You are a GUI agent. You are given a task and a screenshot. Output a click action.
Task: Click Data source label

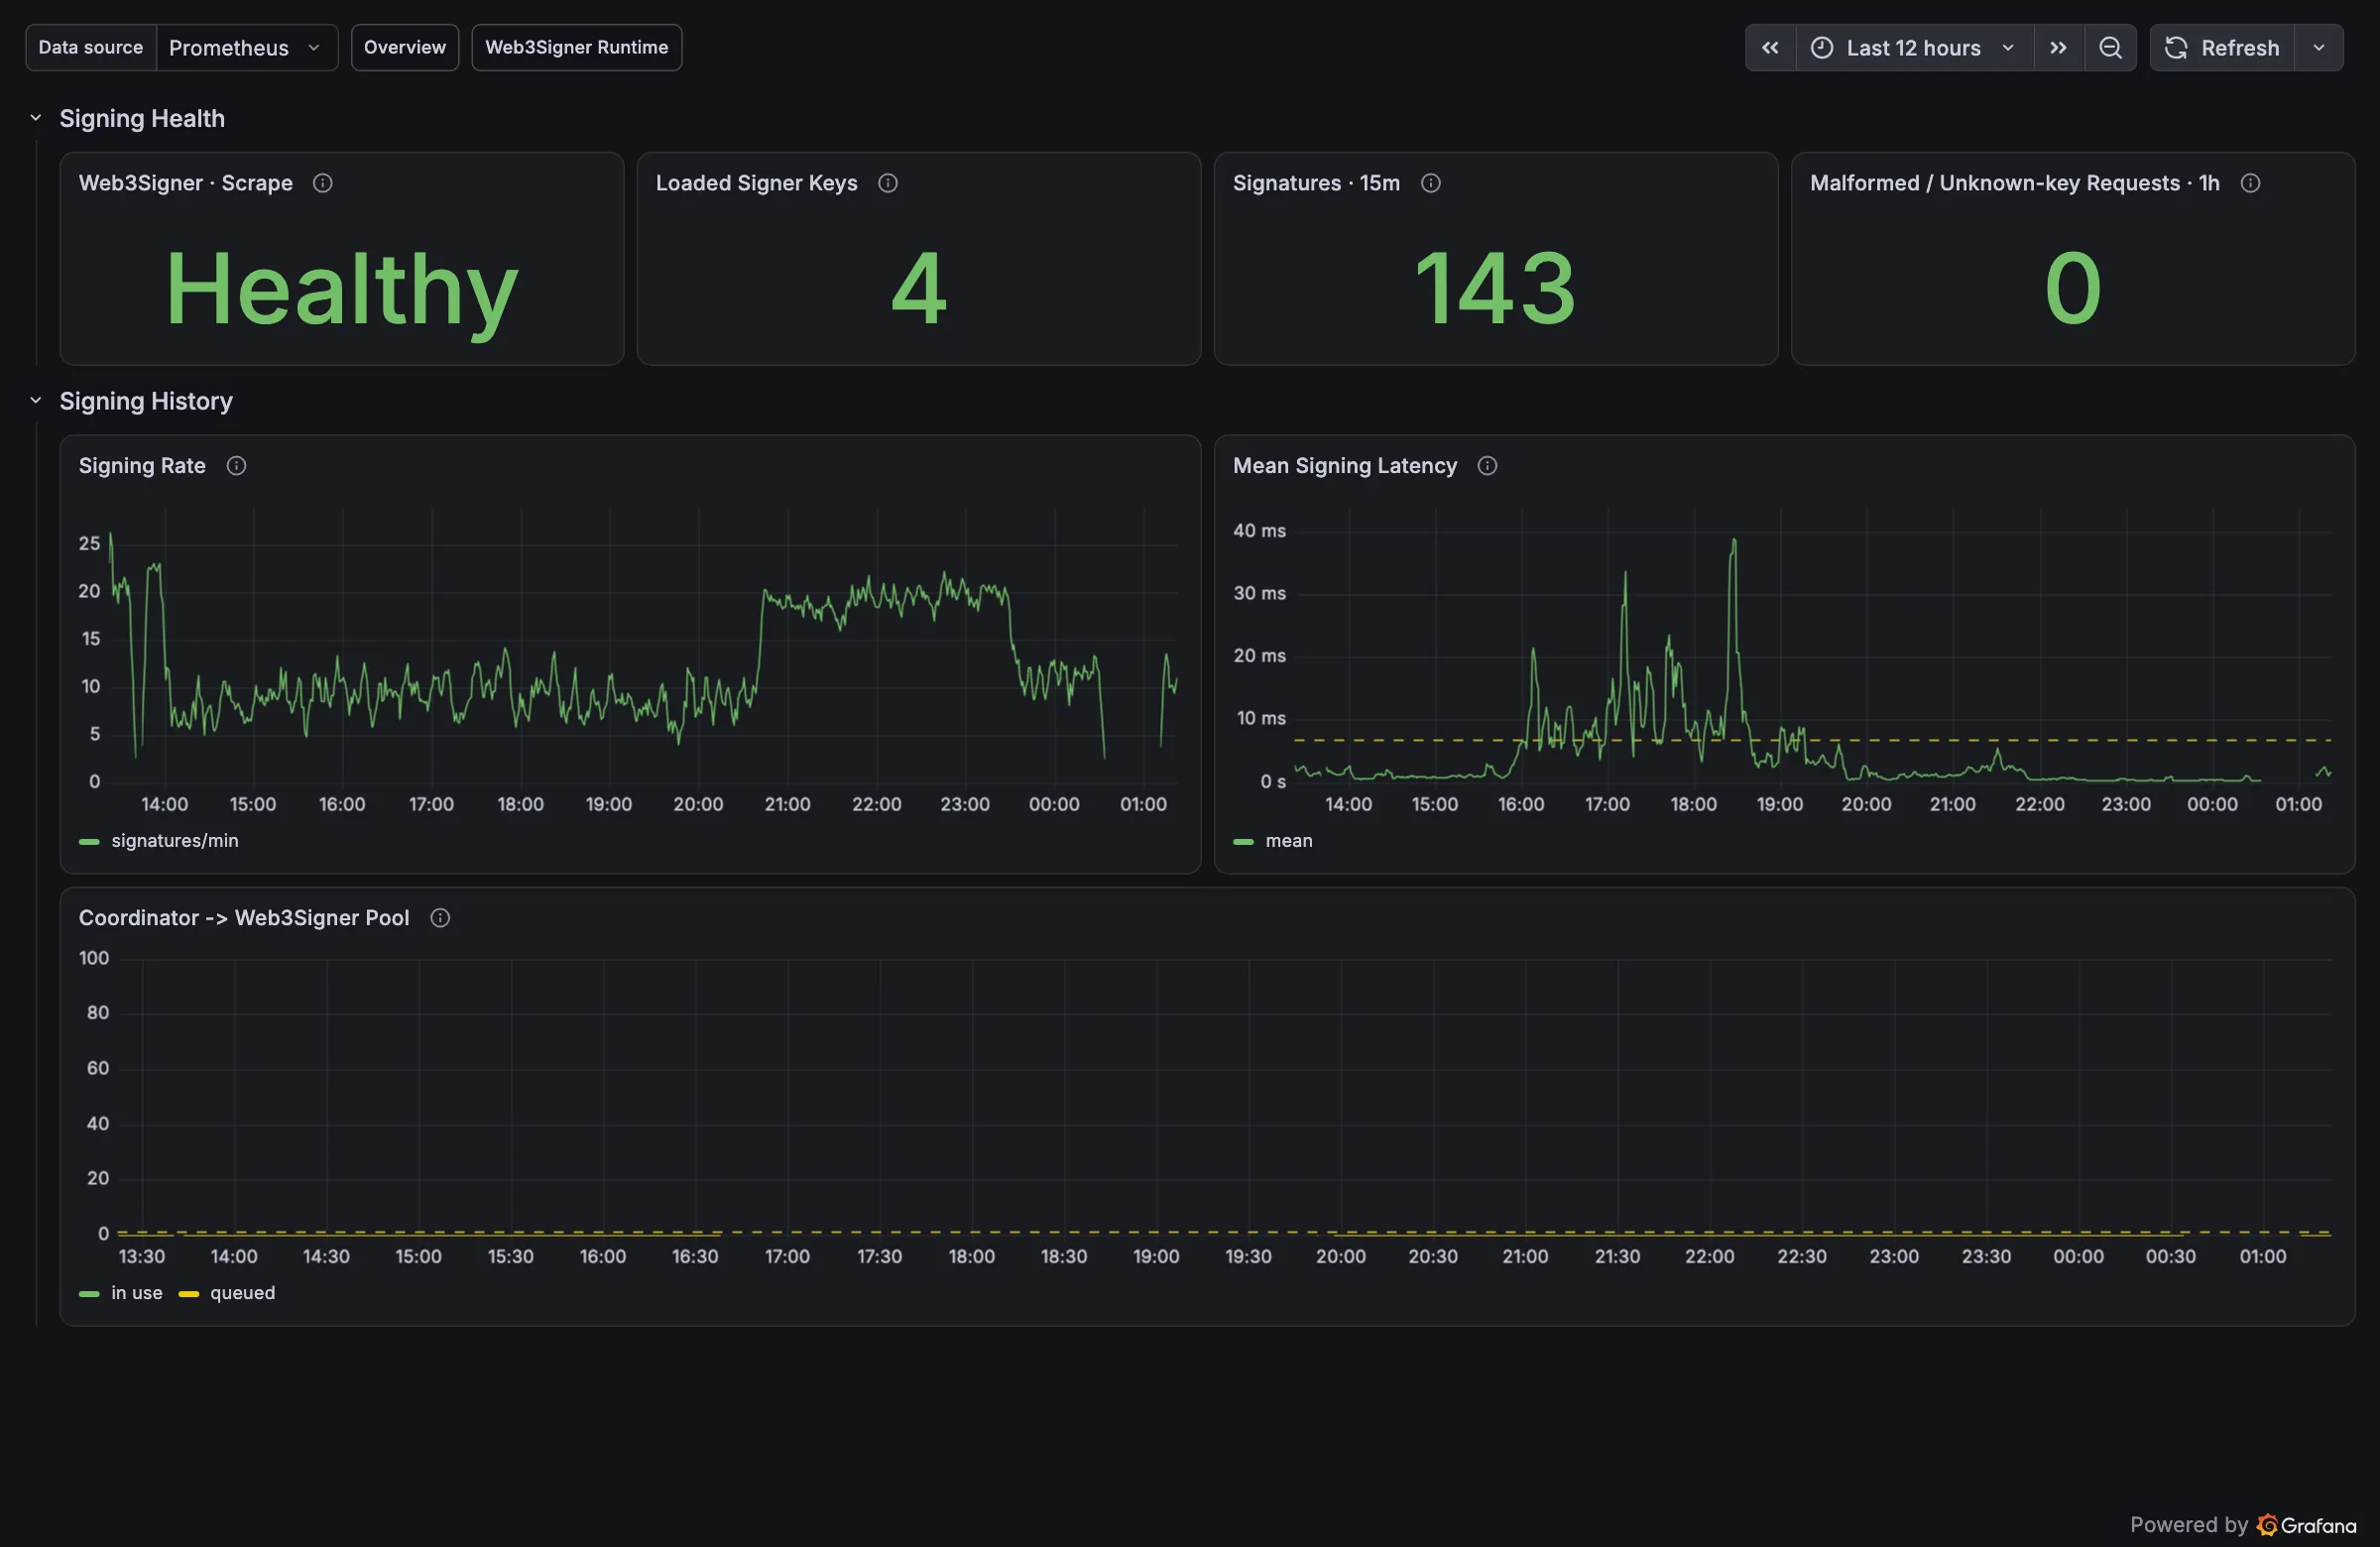[91, 48]
